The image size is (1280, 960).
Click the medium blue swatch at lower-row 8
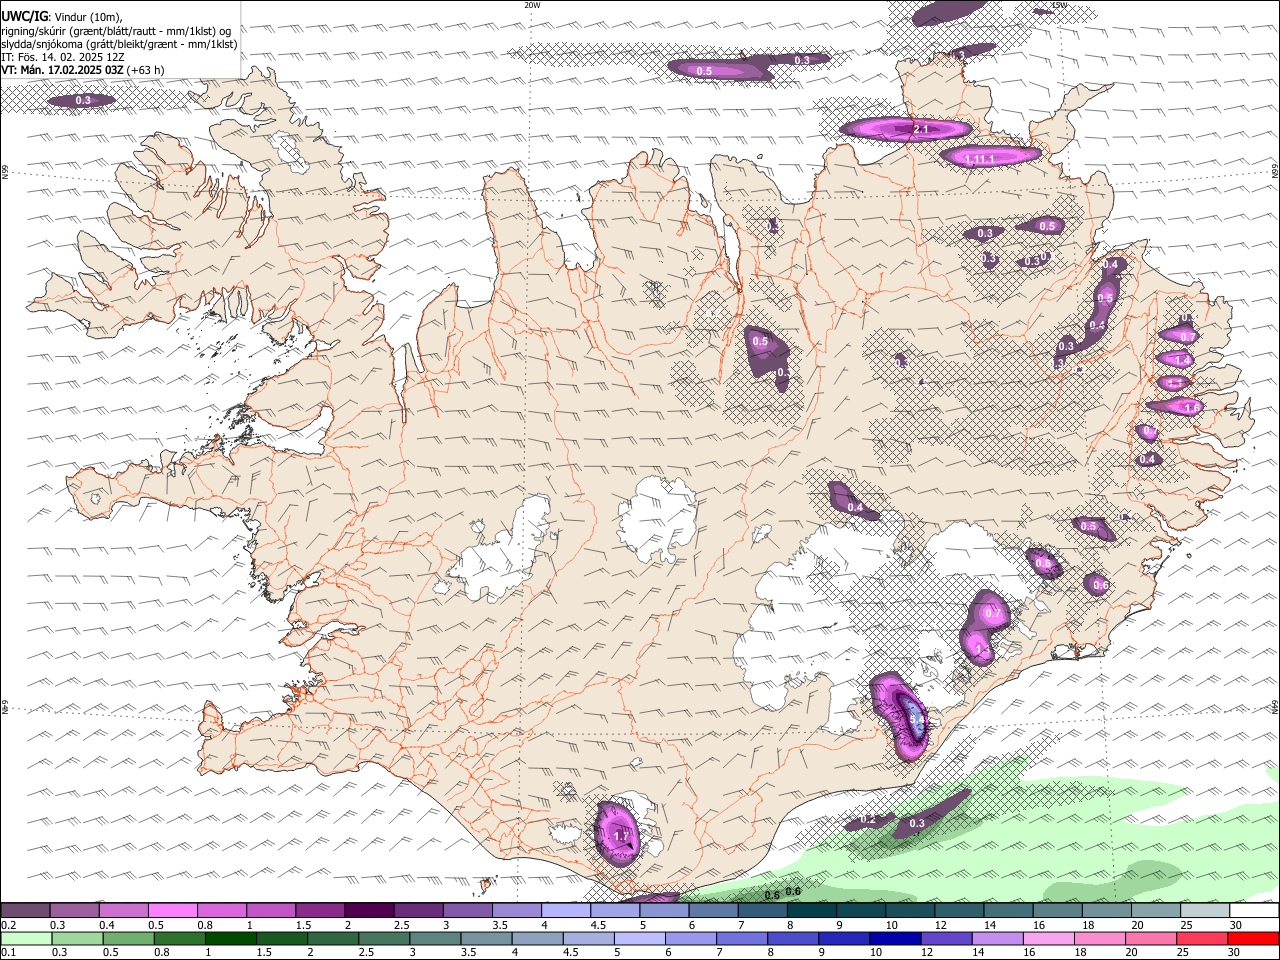[x=792, y=938]
